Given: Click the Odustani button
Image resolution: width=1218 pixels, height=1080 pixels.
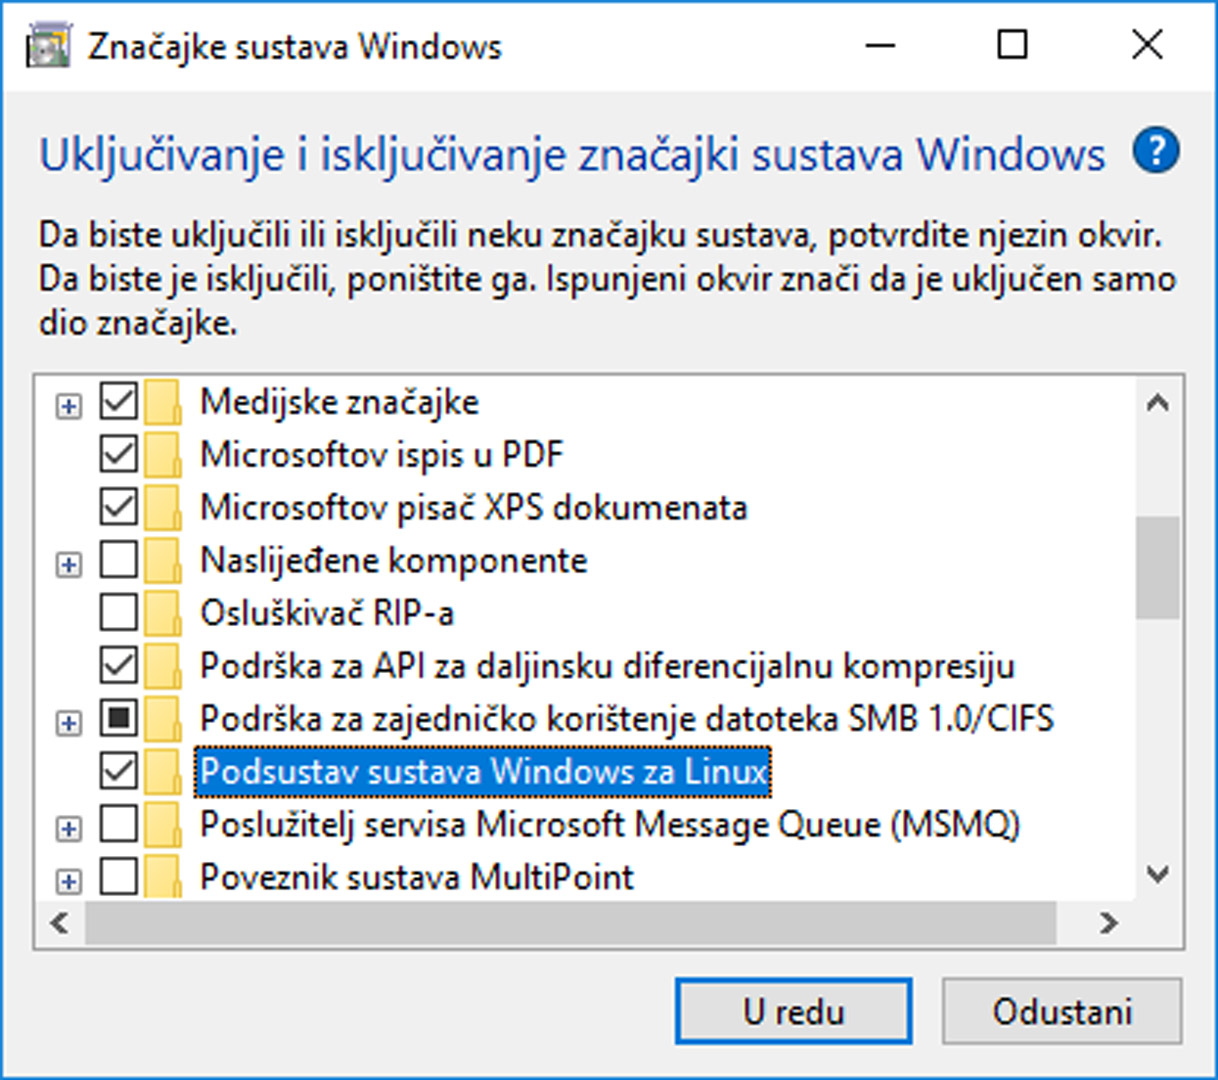Looking at the screenshot, I should [1061, 1012].
